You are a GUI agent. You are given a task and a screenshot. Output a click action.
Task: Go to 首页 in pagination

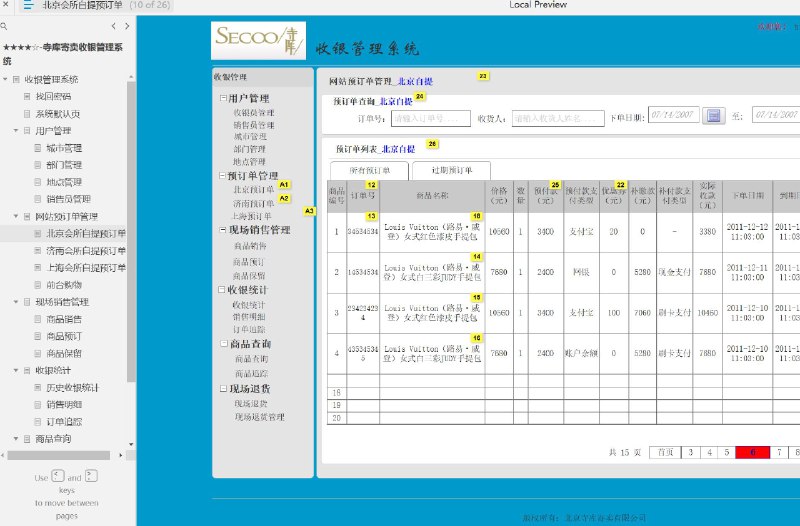(x=665, y=452)
